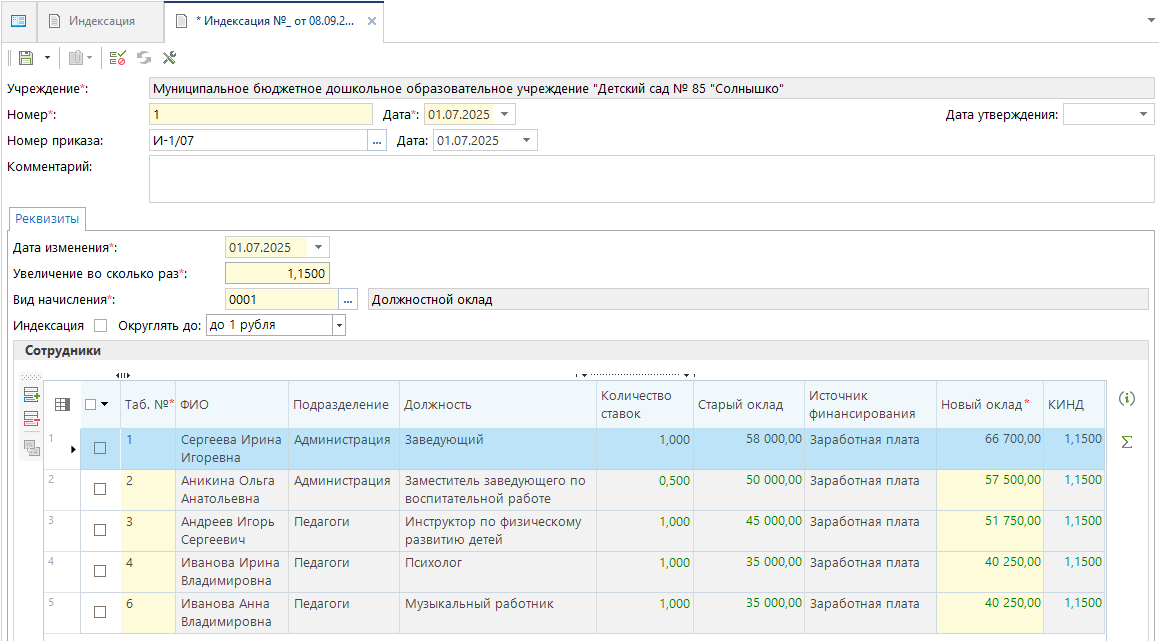Screen dimensions: 1159x641
Task: Tick the checkbox for Аникина Ольга Анатольевна
Action: point(100,489)
